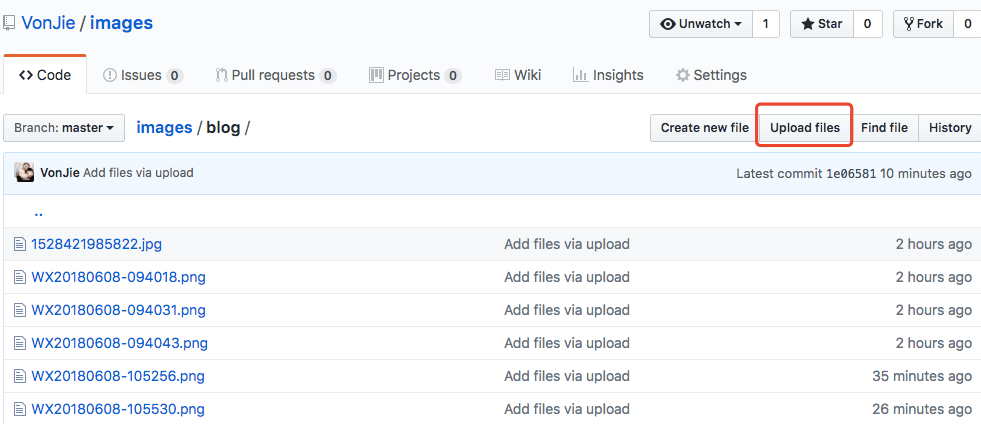Click '10 minutes ago' latest commit time
The width and height of the screenshot is (981, 424).
926,173
